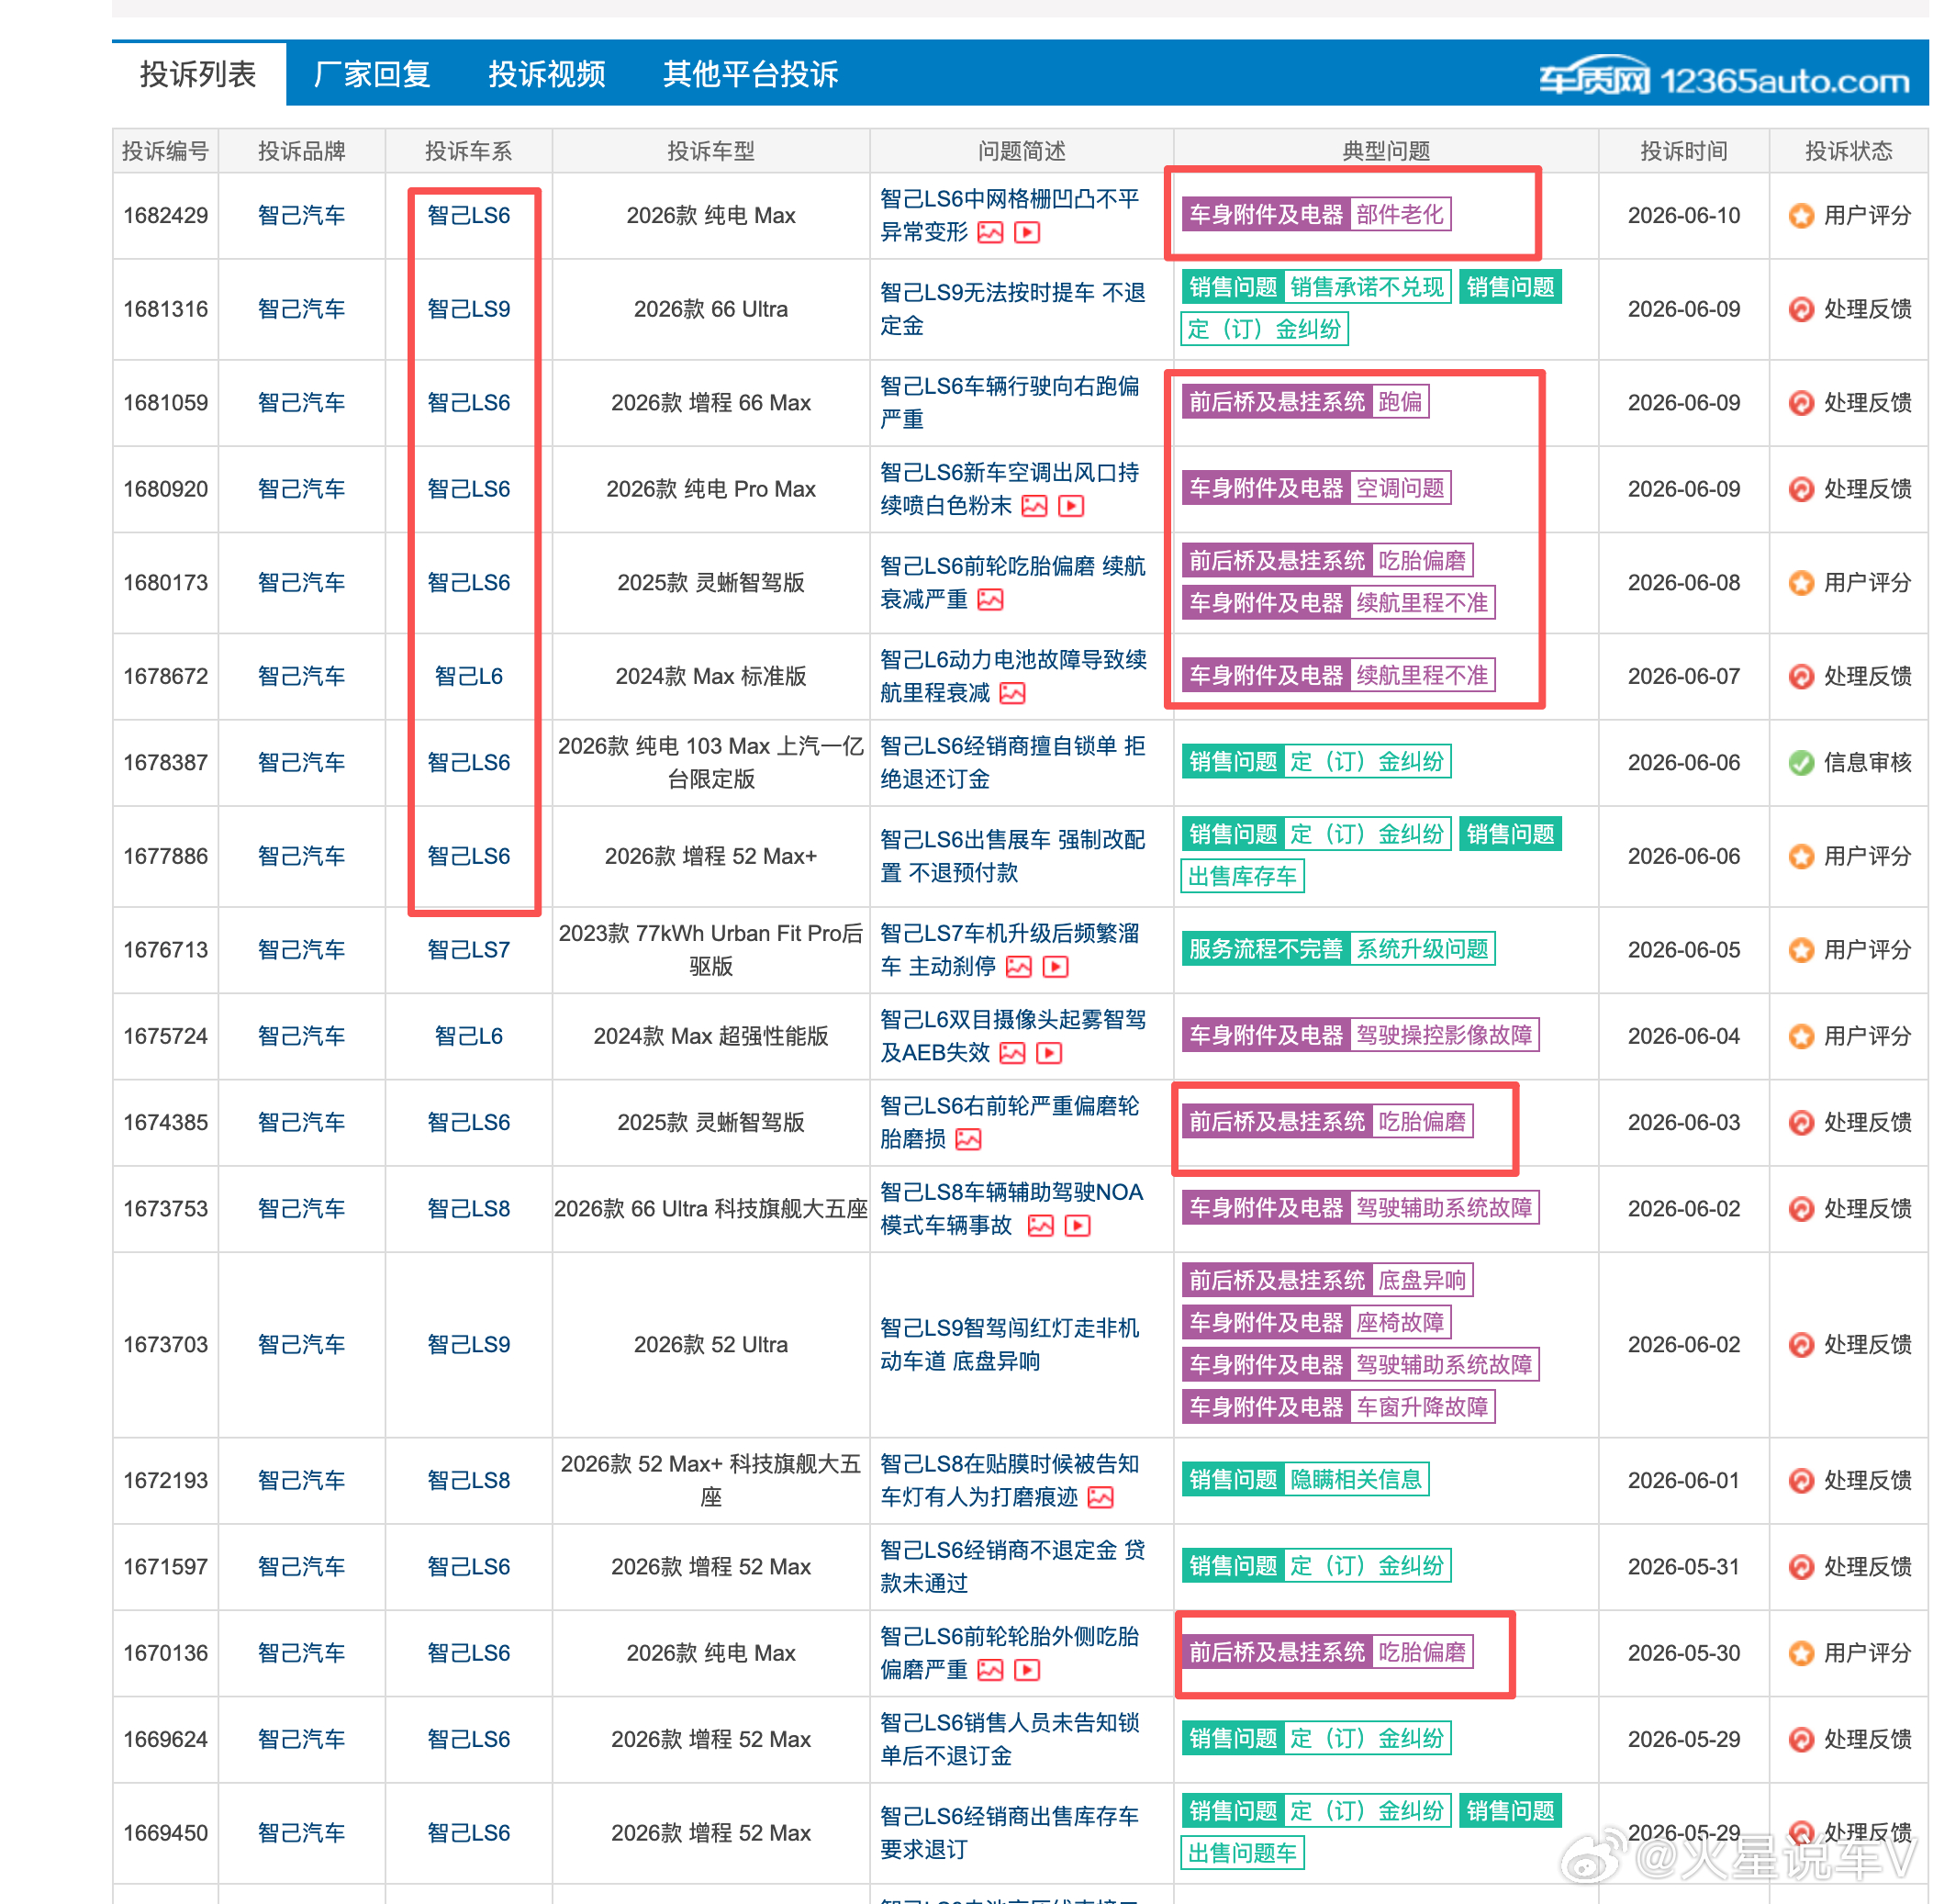1933x1904 pixels.
Task: Click the 底盘异响 tag
Action: coord(1422,1281)
